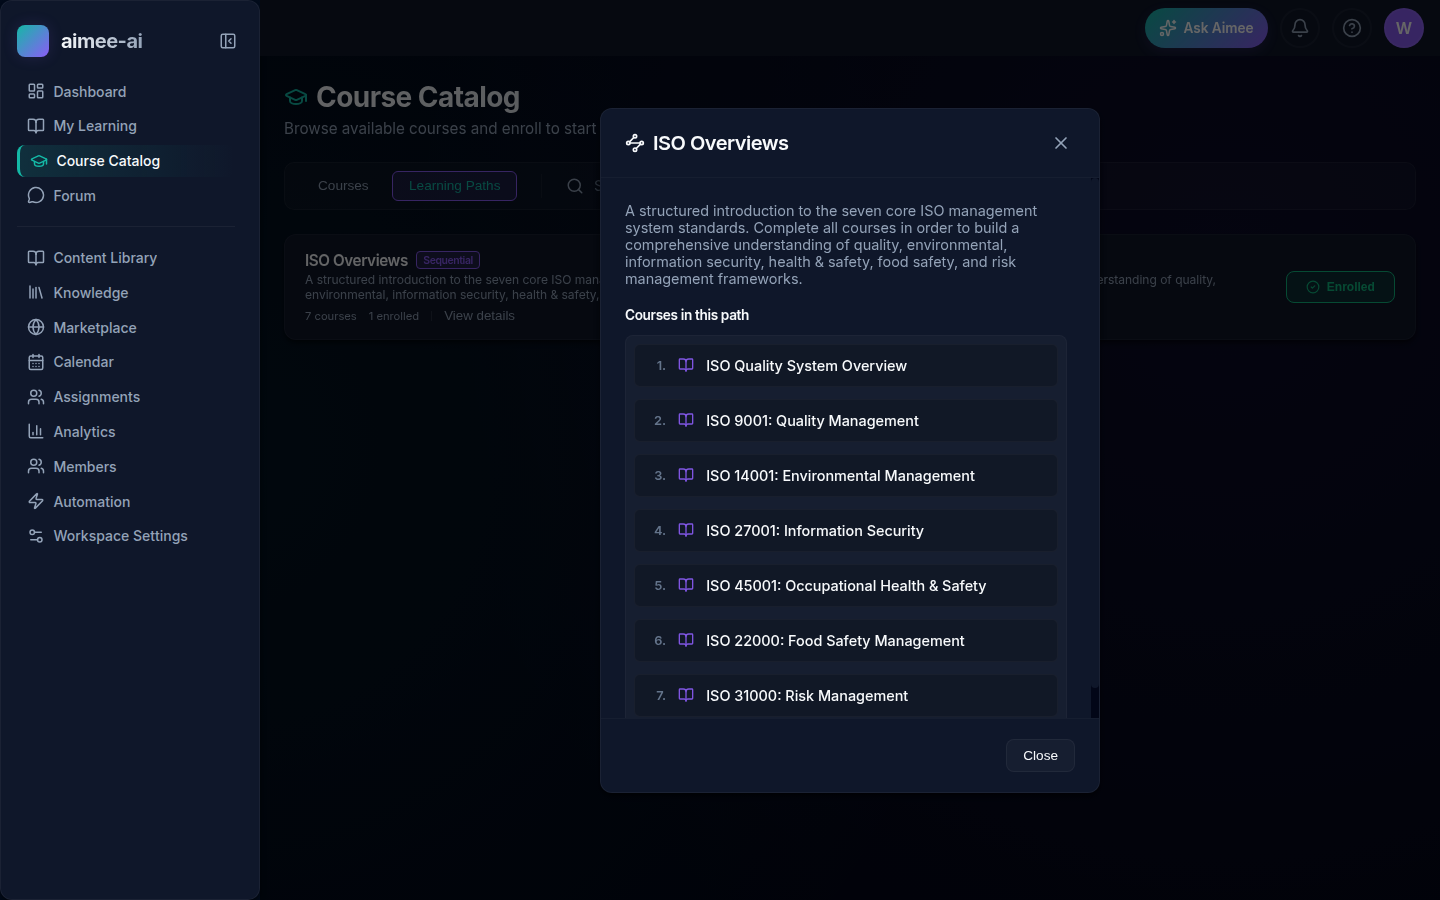Open Dashboard from sidebar
Viewport: 1440px width, 900px height.
127,91
